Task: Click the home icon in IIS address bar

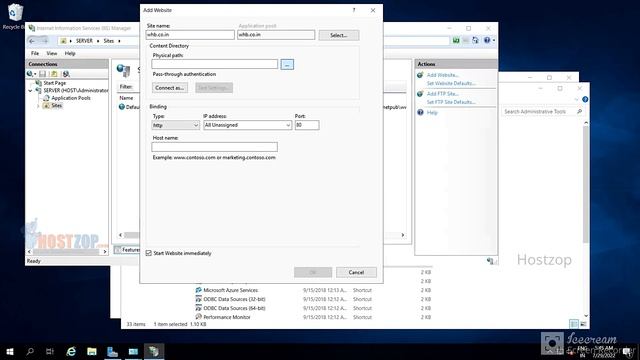Action: tap(476, 40)
